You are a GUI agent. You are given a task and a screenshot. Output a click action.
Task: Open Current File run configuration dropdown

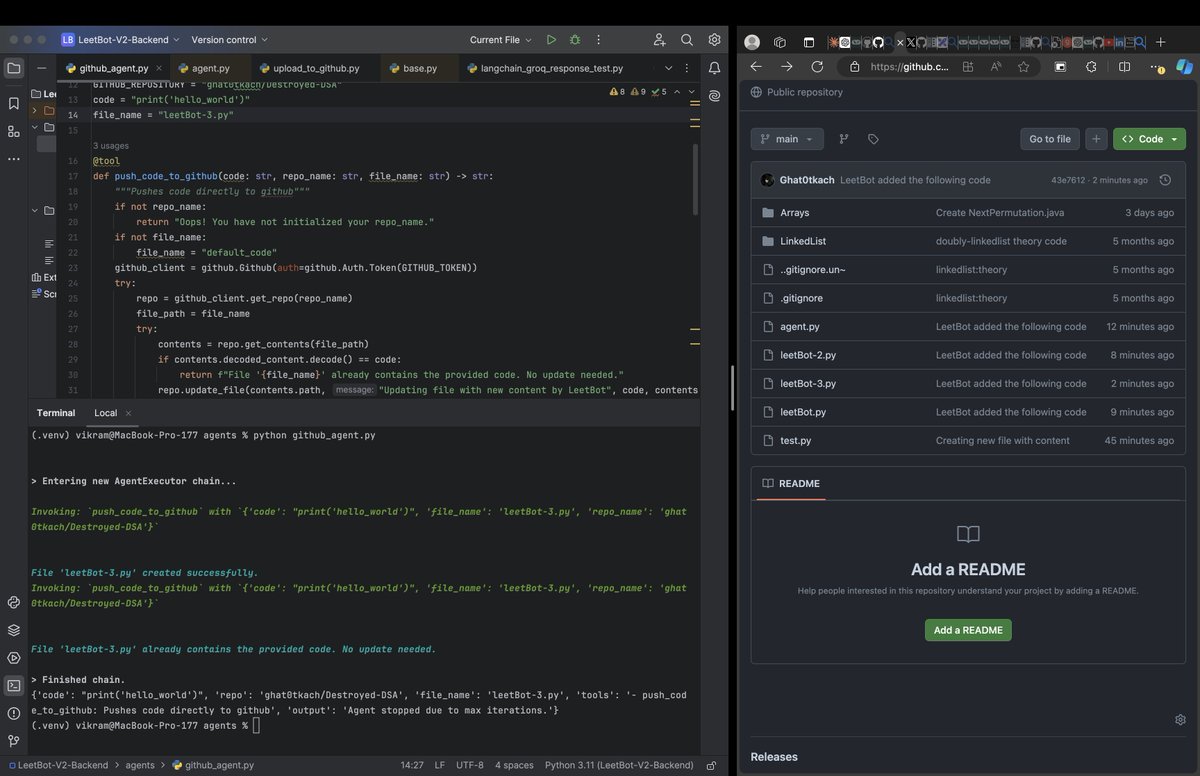(x=501, y=40)
